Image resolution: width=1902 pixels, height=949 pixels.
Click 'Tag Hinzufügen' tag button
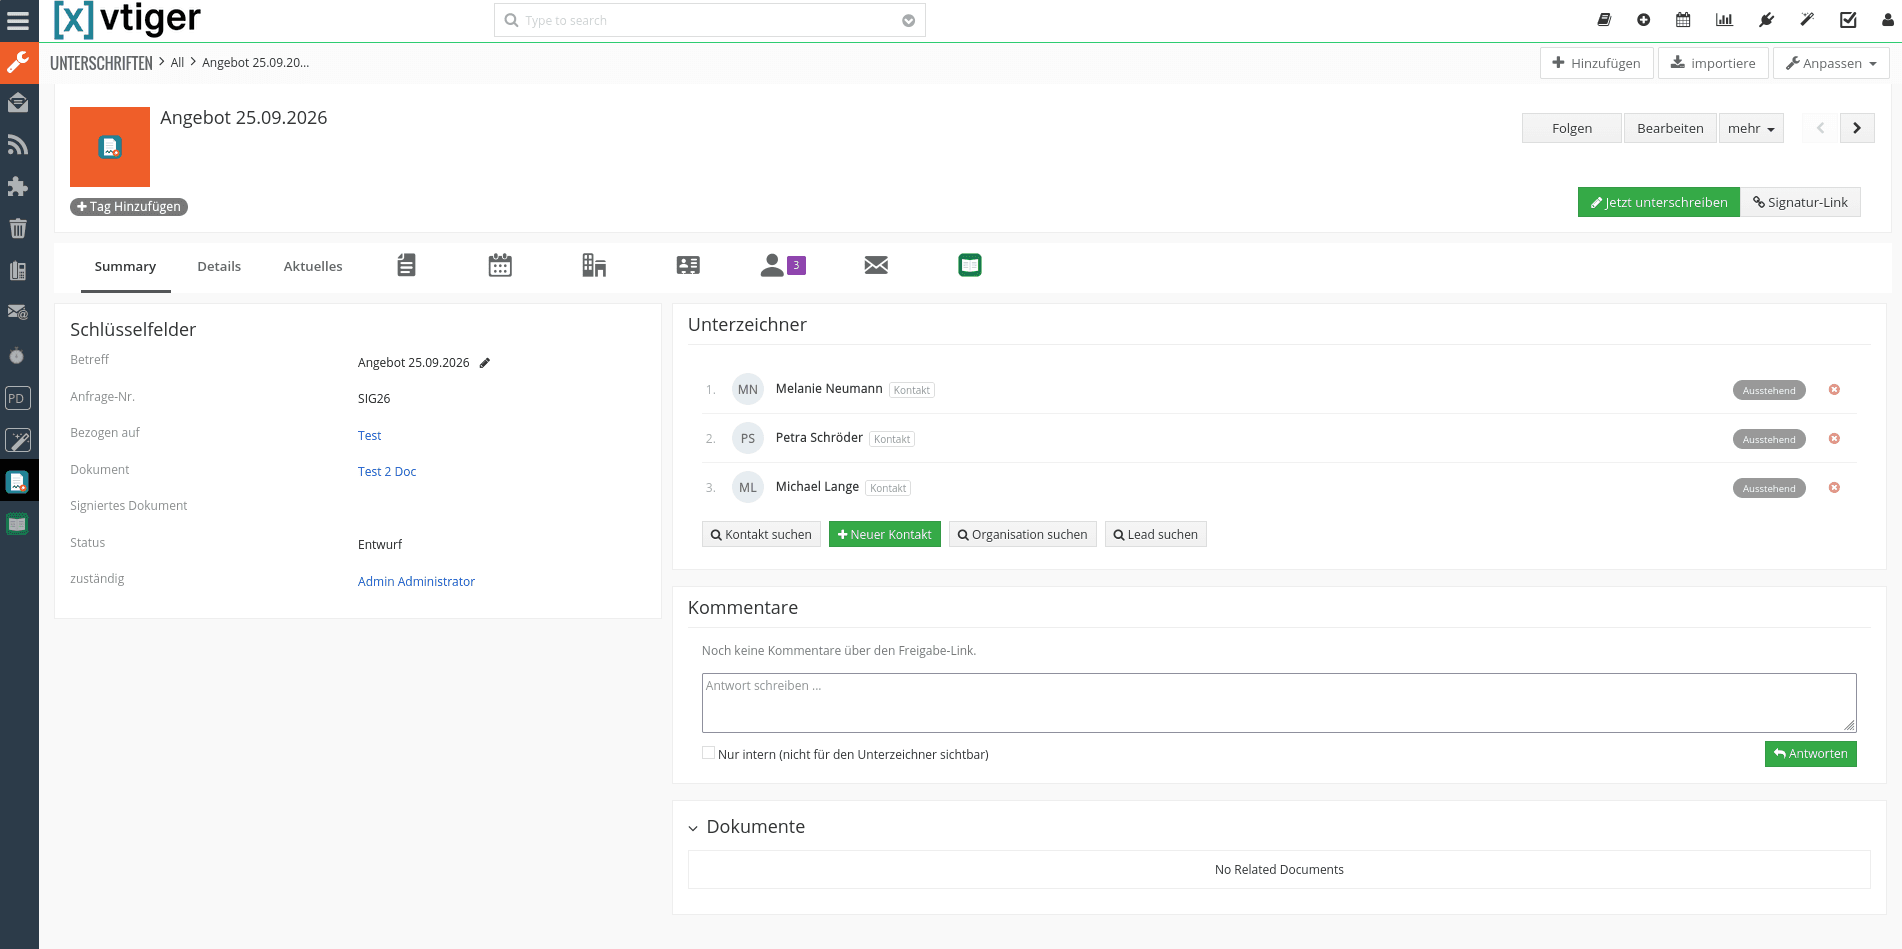pos(129,207)
